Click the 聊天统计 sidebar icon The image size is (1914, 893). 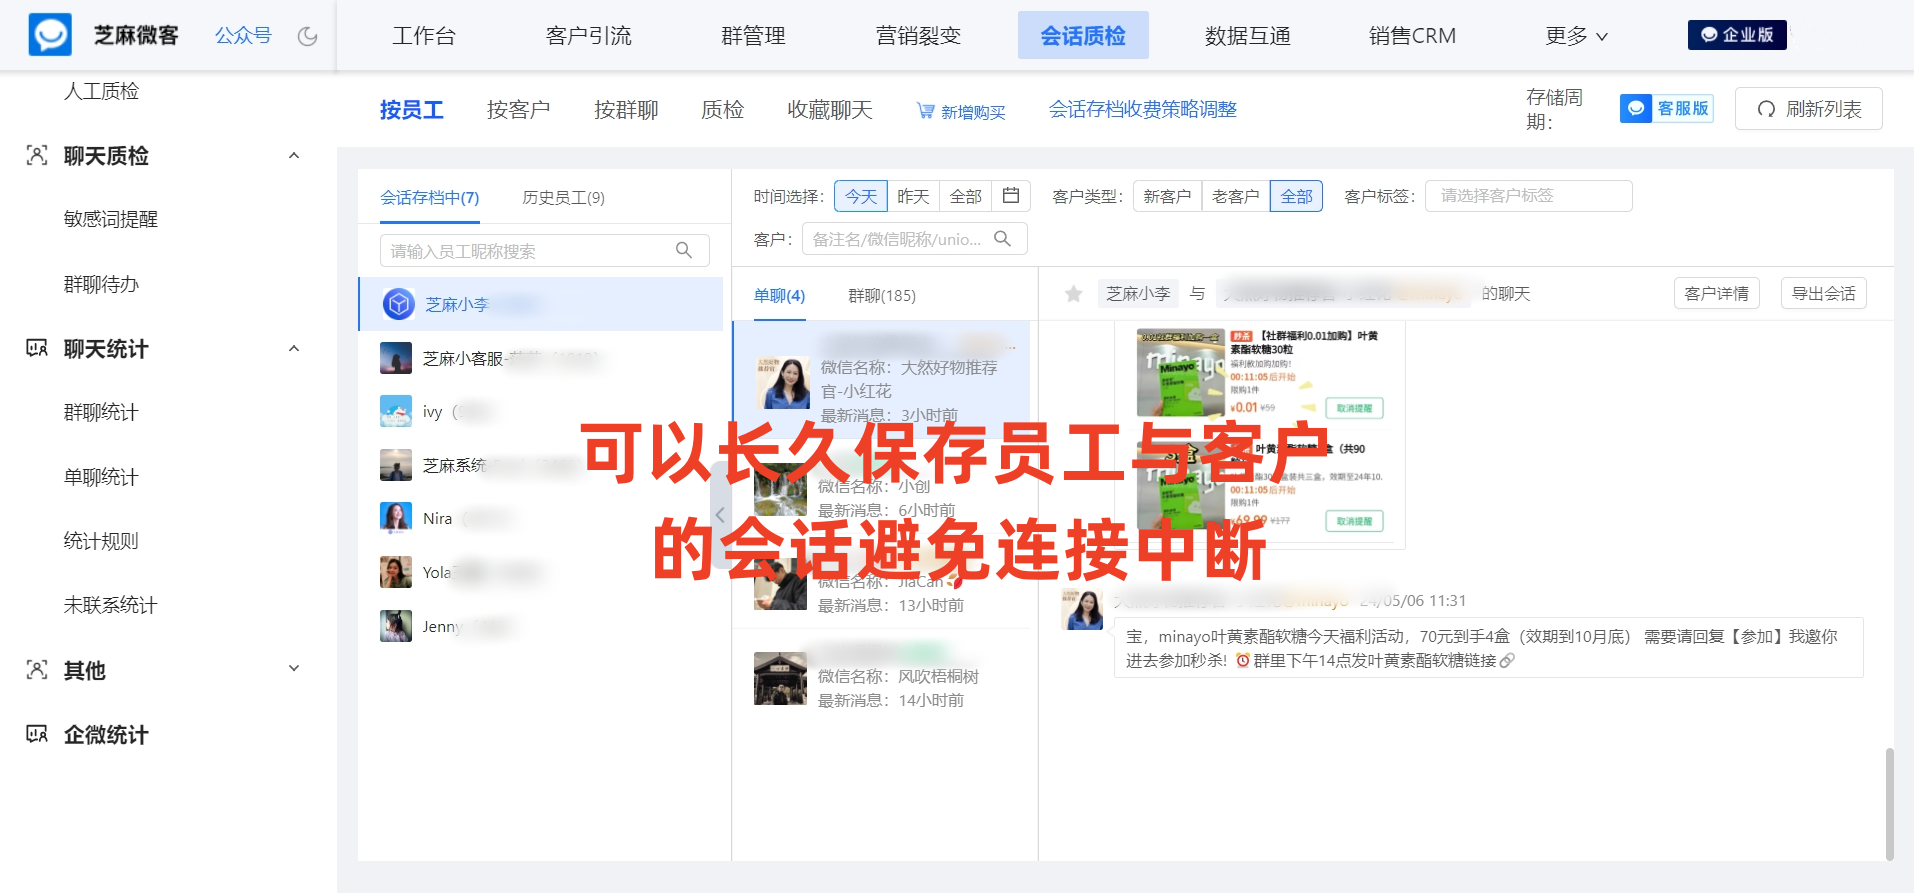tap(37, 348)
